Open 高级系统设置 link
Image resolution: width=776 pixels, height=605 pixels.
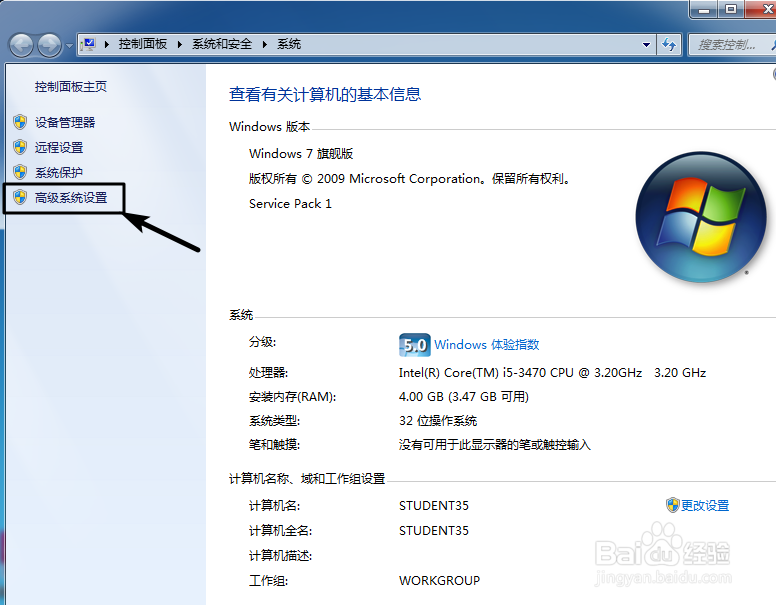tap(71, 198)
